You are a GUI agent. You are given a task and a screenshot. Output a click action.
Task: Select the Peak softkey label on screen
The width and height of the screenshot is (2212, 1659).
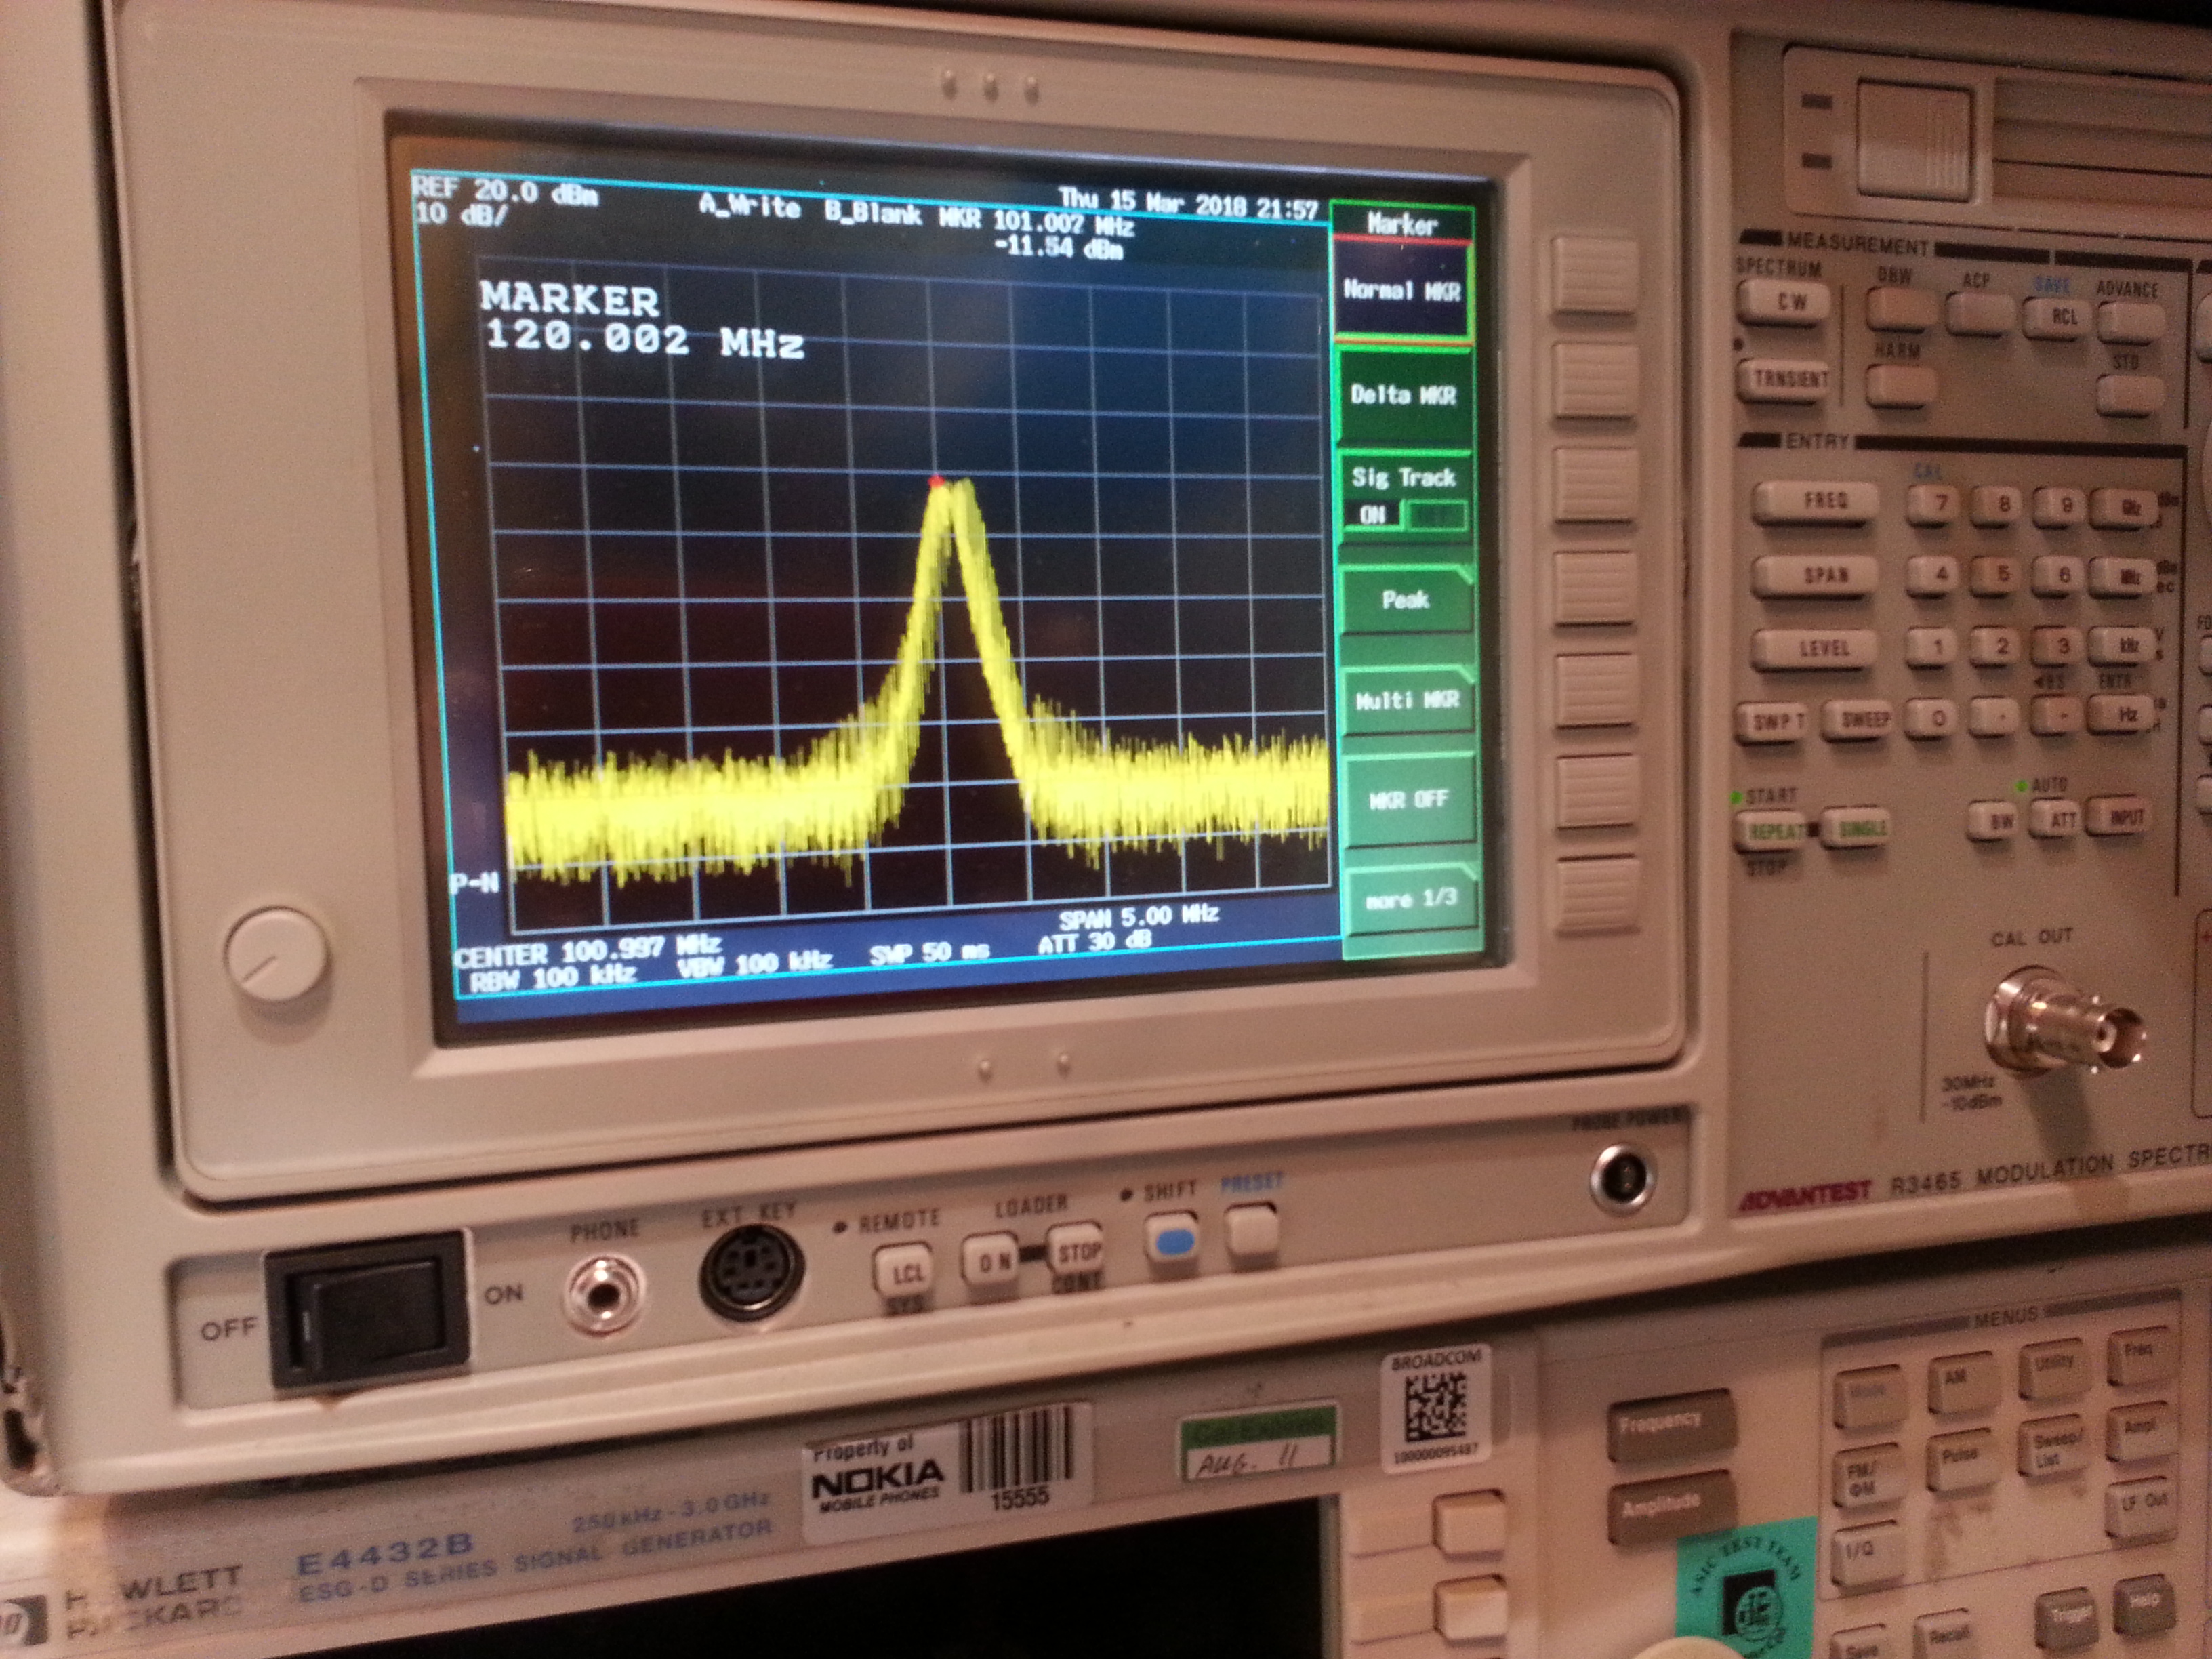pyautogui.click(x=1406, y=600)
